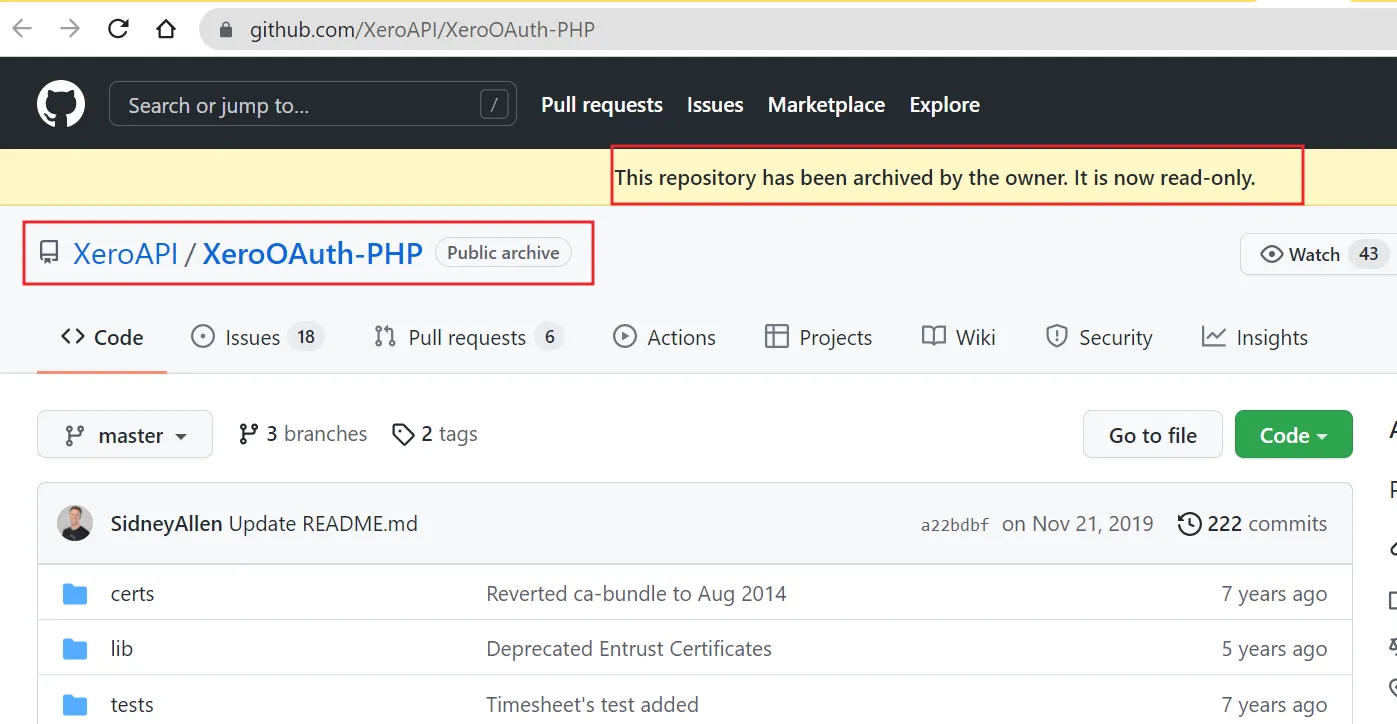Click the folder icon for tests
1397x724 pixels.
pos(75,704)
